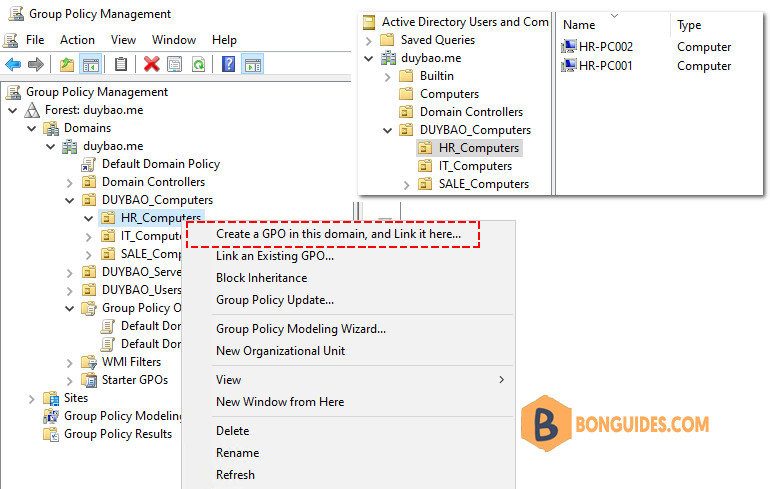This screenshot has width=770, height=489.
Task: Expand SALE_Computers in AD window
Action: [x=407, y=185]
